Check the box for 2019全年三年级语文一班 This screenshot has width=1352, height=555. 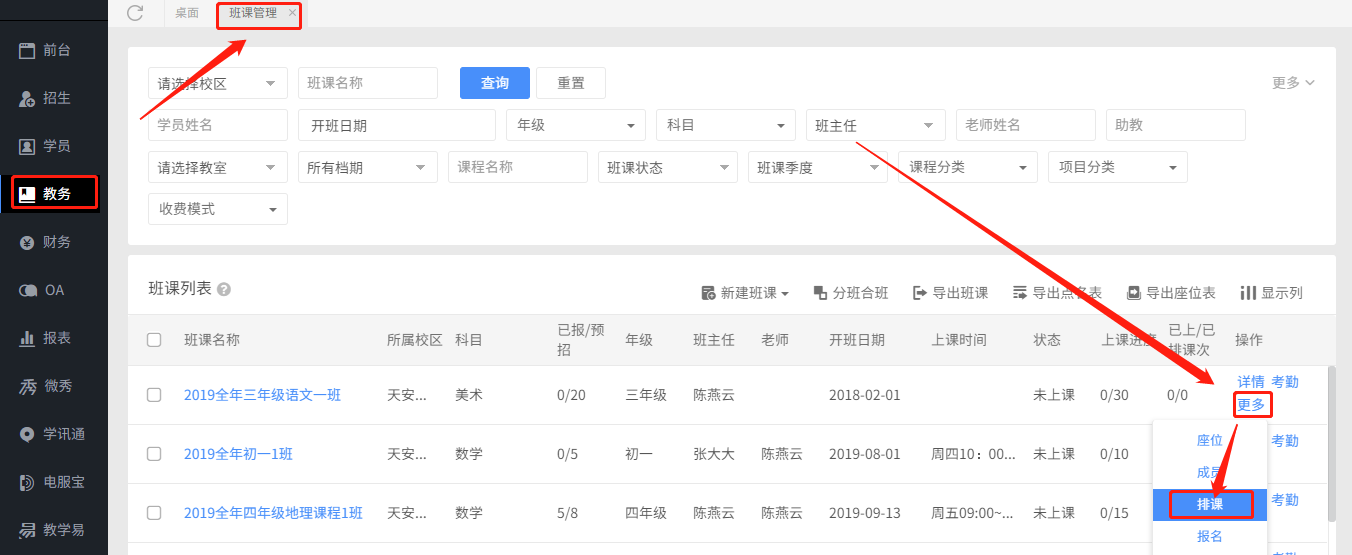coord(154,395)
